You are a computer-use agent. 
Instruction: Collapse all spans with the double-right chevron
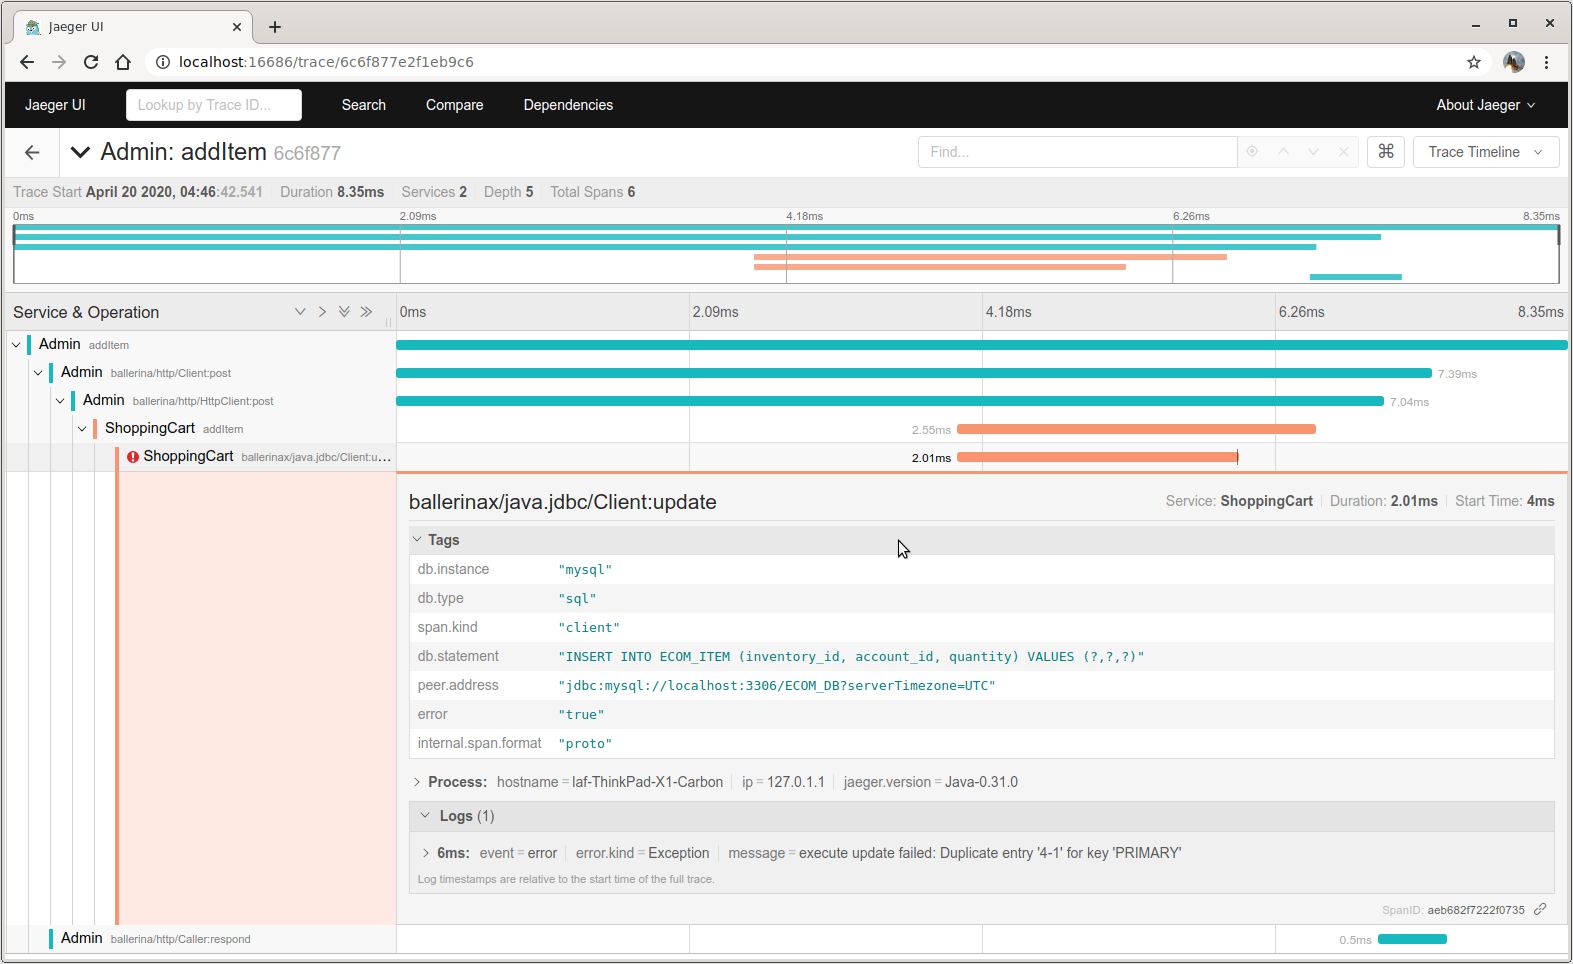coord(366,312)
